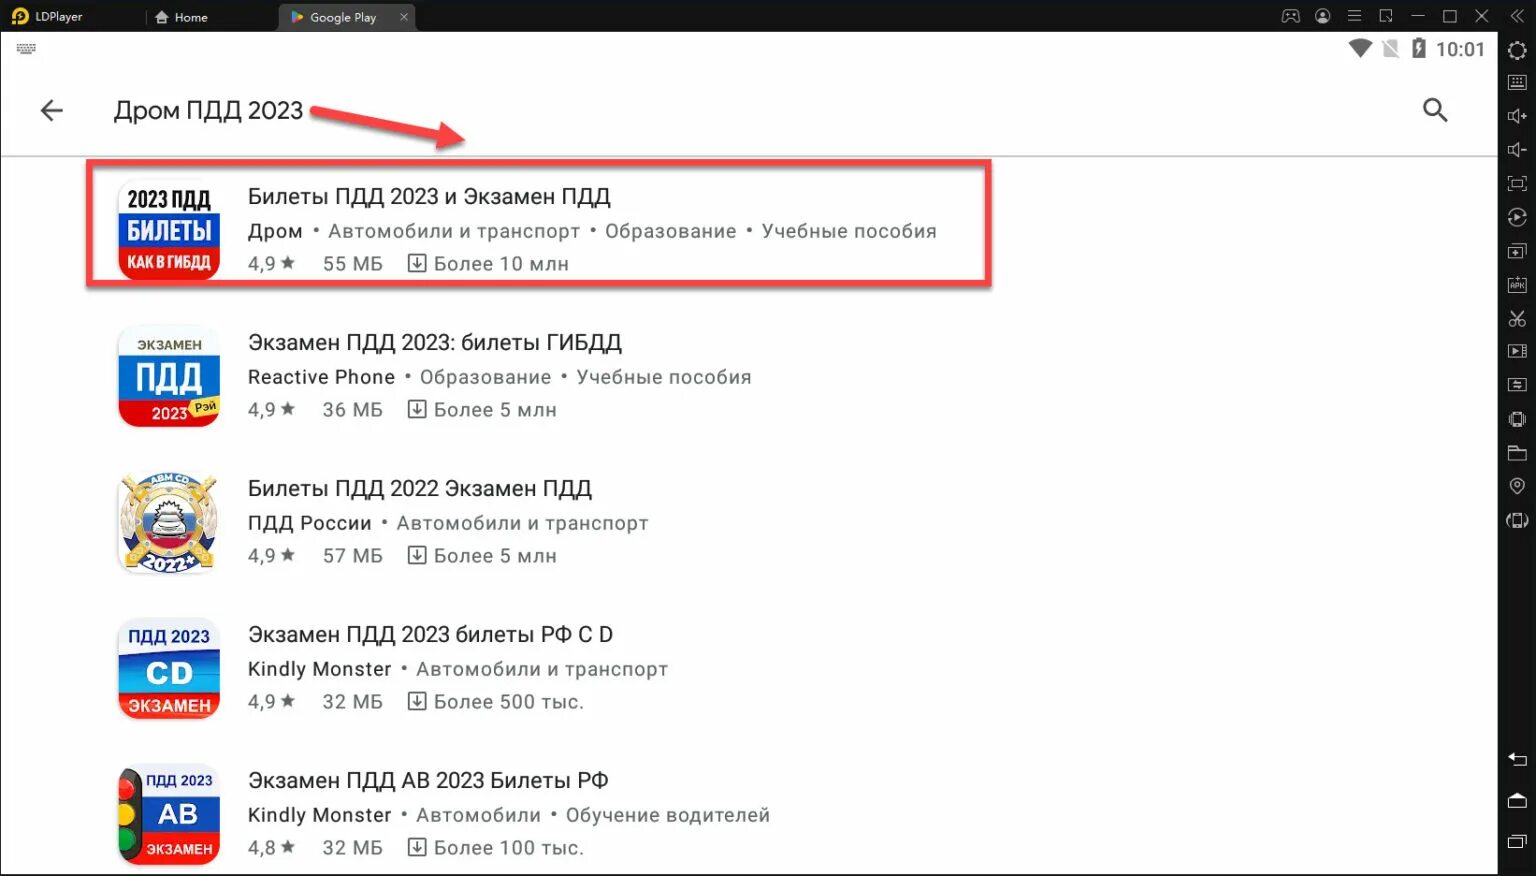This screenshot has width=1536, height=876.
Task: Open the shared folder sidebar icon
Action: point(1517,453)
